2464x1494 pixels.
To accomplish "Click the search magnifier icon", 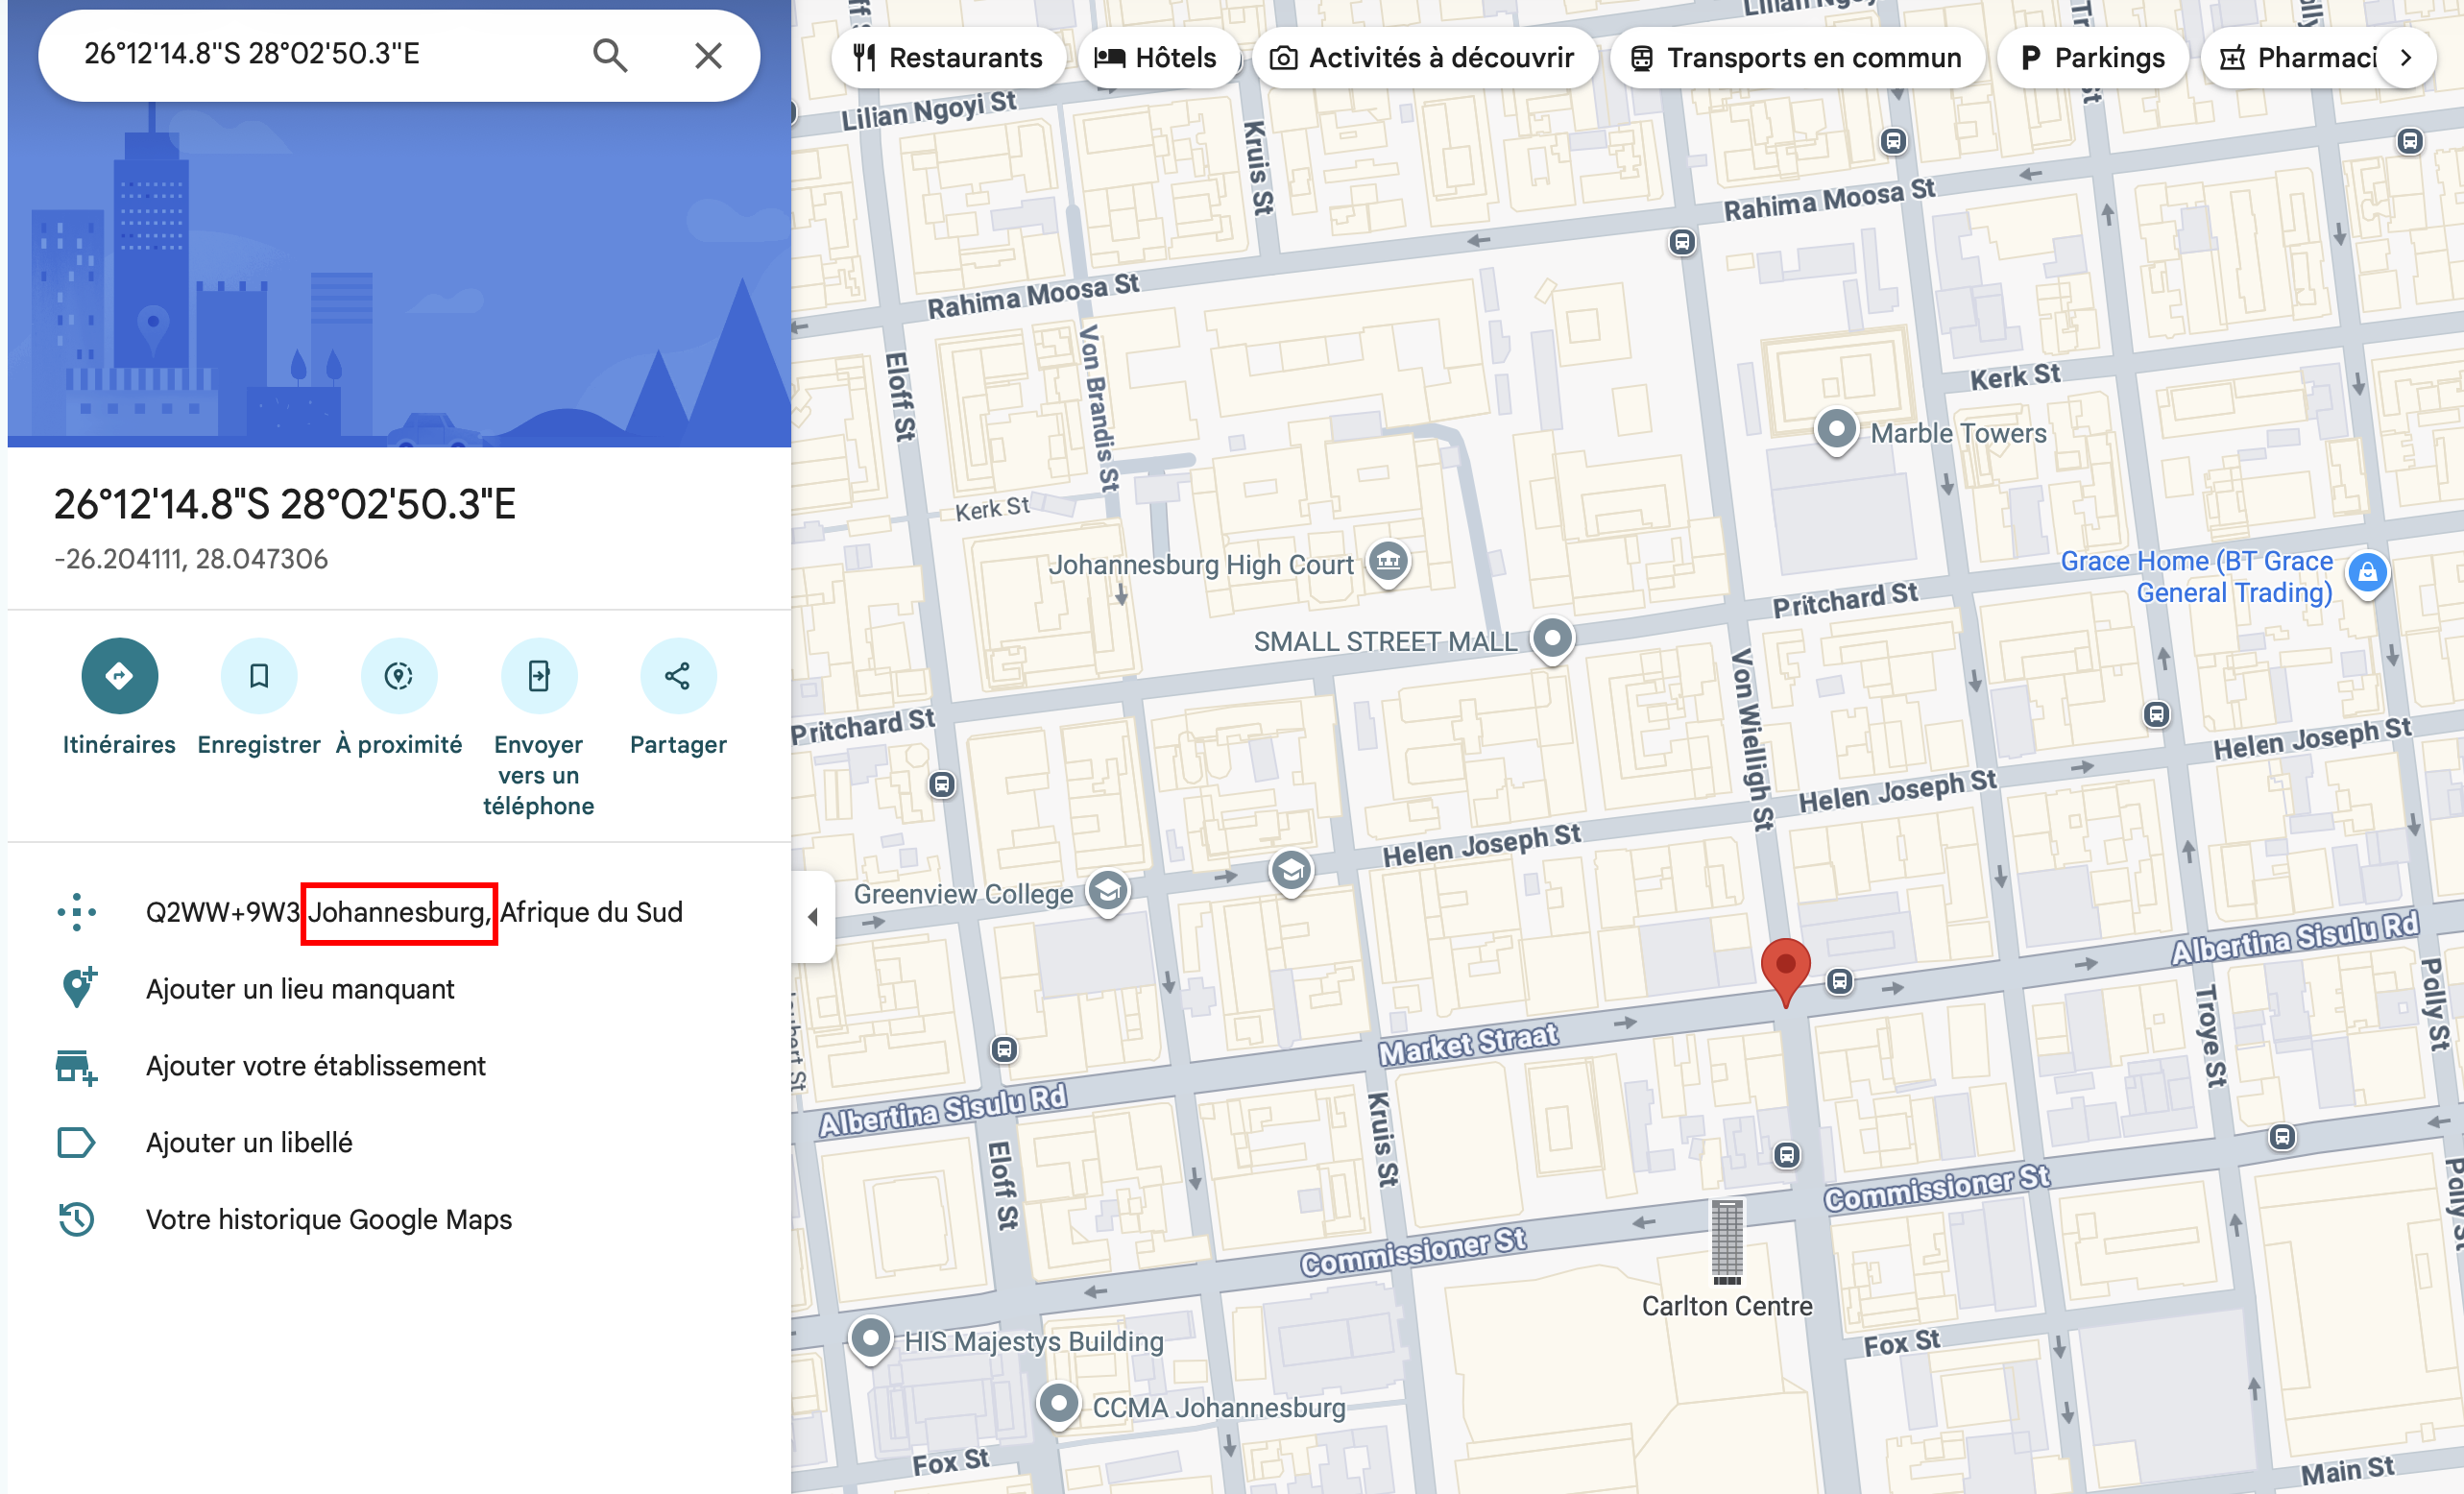I will [610, 55].
